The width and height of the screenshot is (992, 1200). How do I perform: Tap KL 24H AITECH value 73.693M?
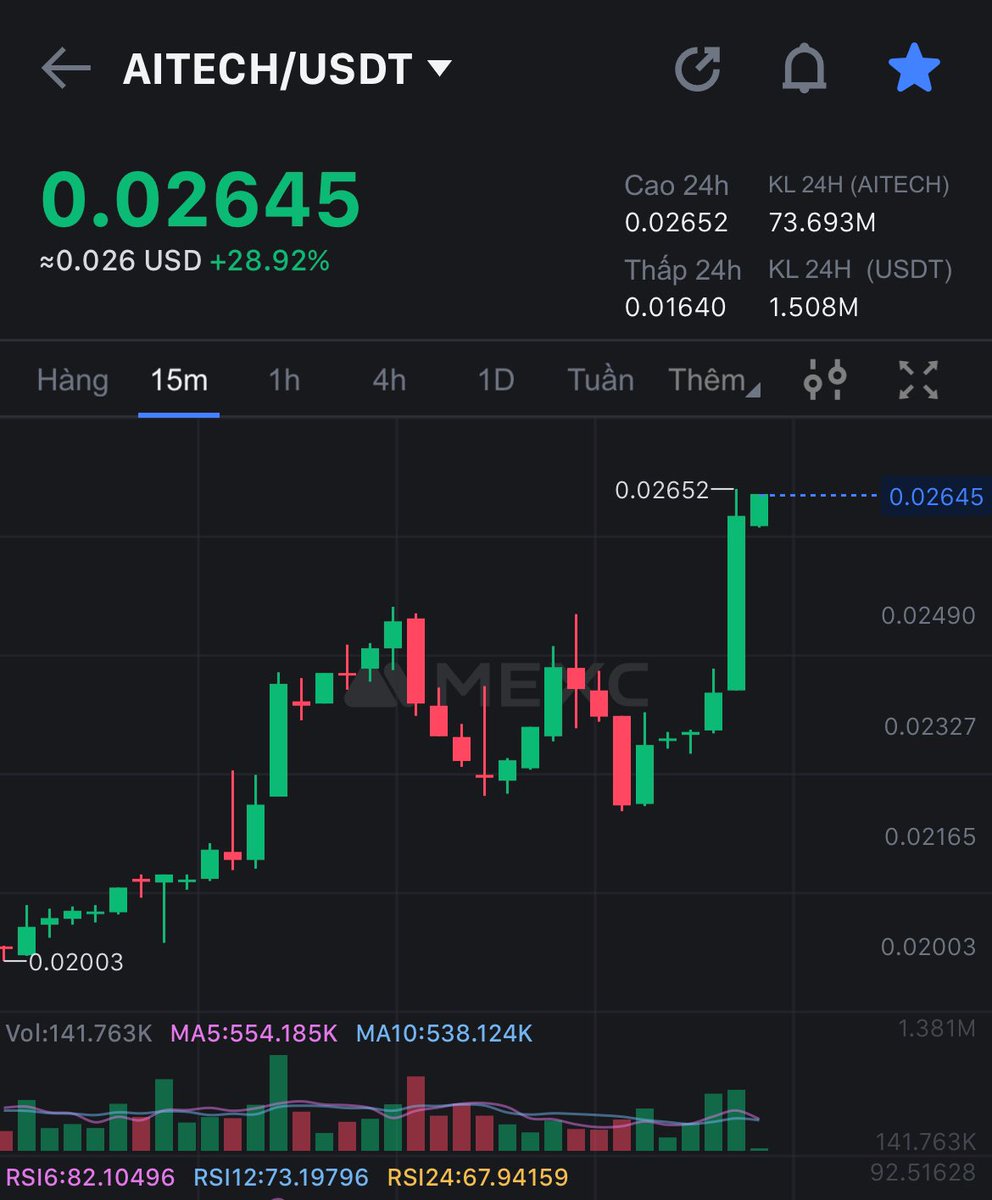tap(822, 223)
